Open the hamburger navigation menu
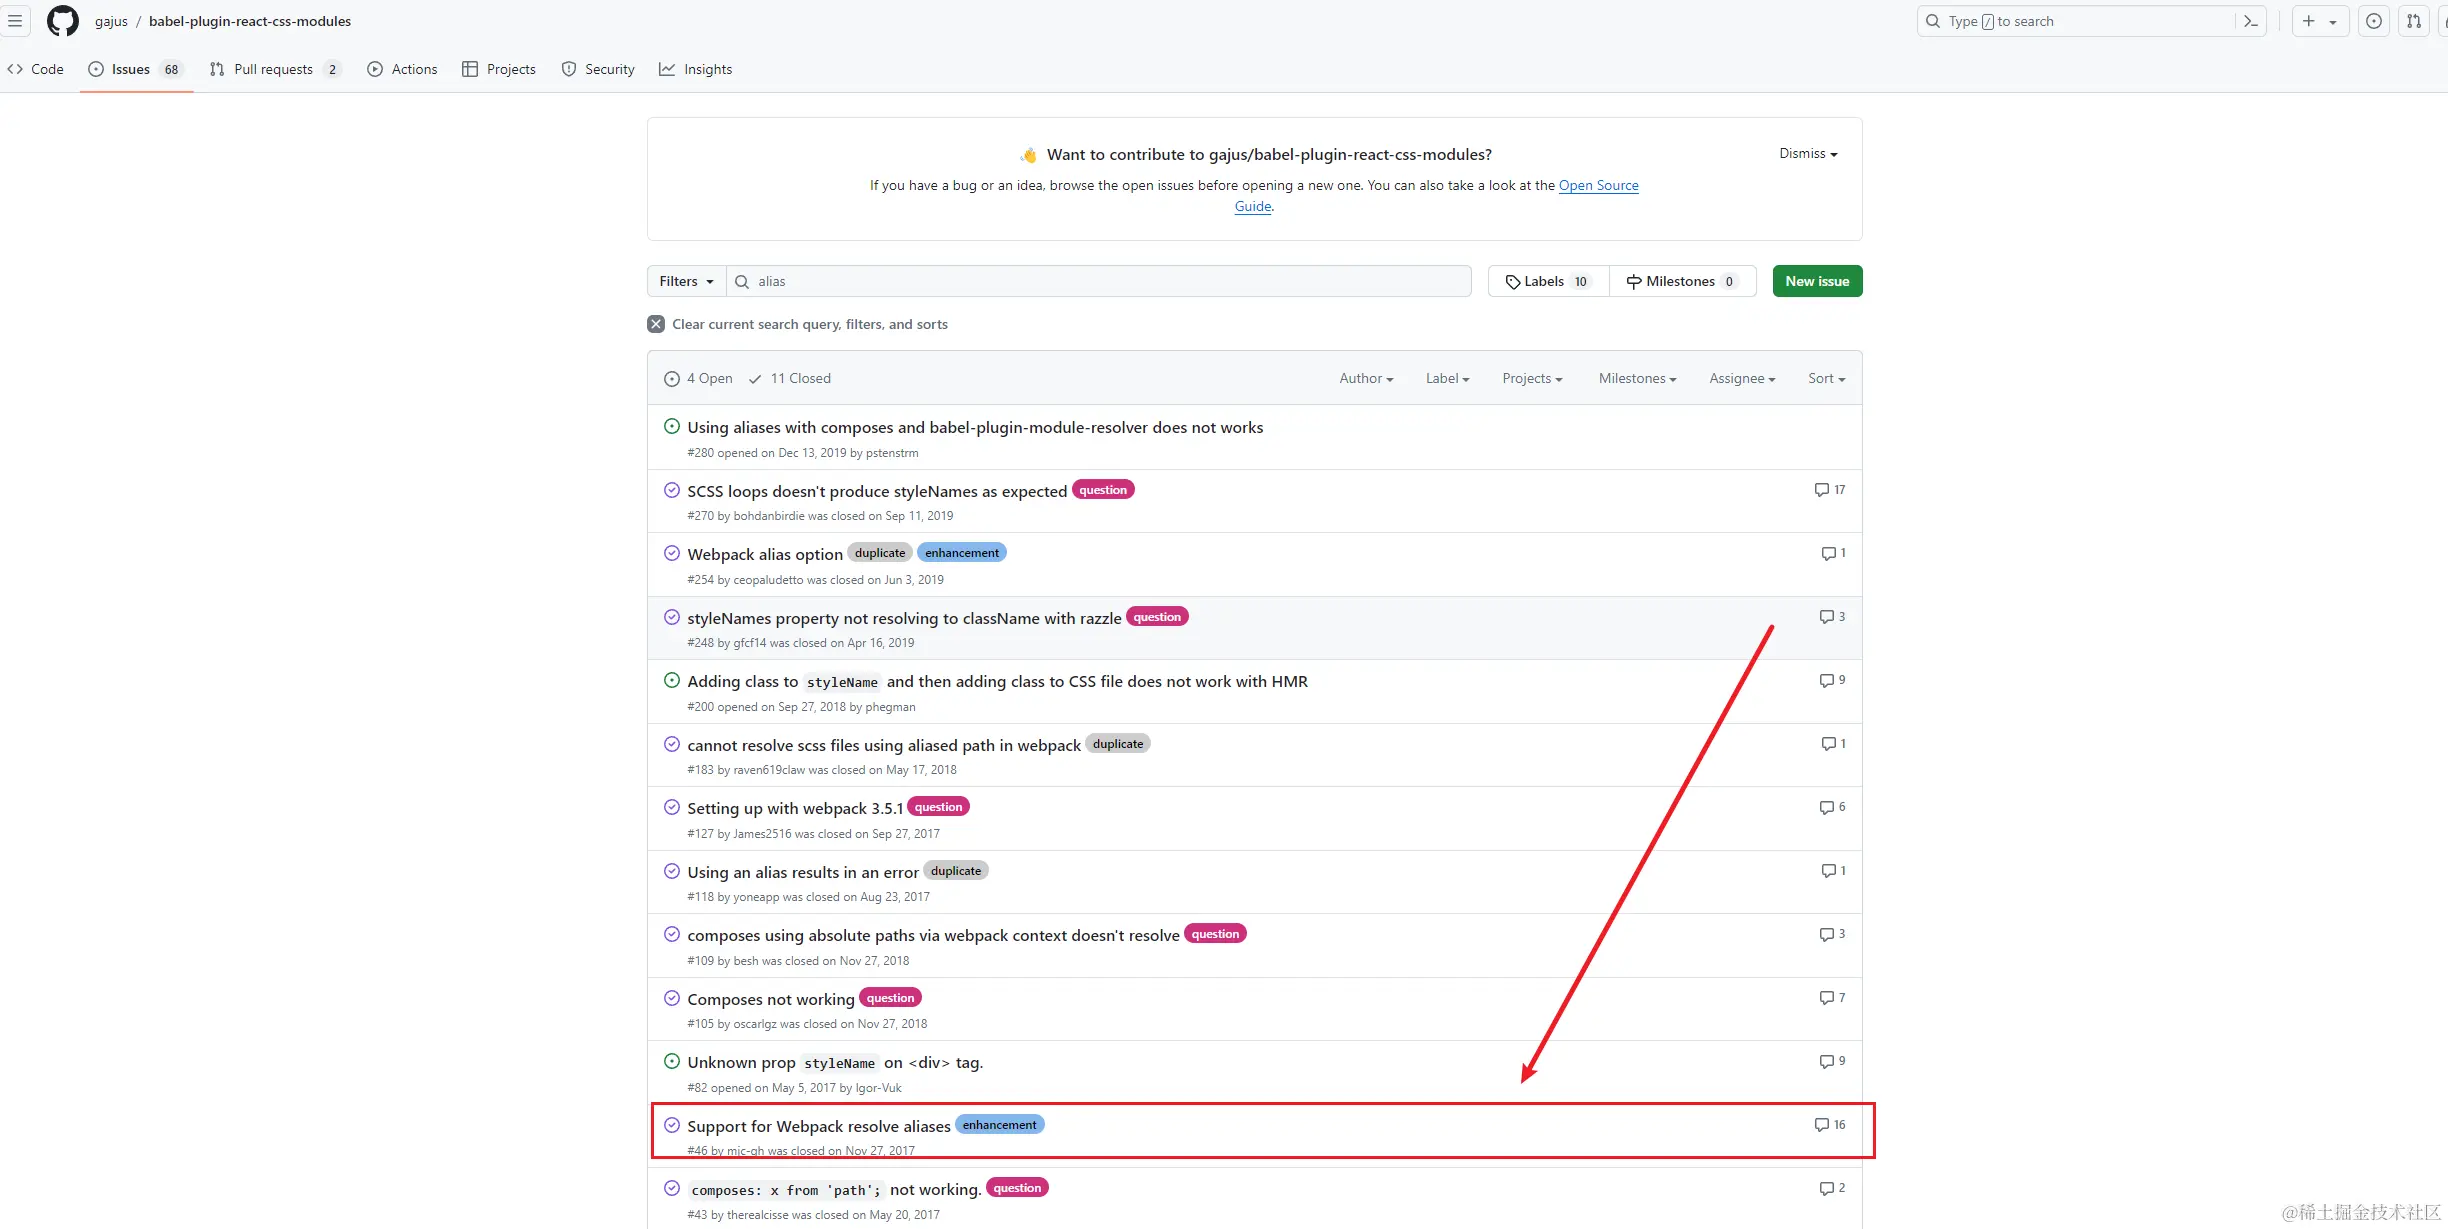2448x1229 pixels. [x=15, y=21]
